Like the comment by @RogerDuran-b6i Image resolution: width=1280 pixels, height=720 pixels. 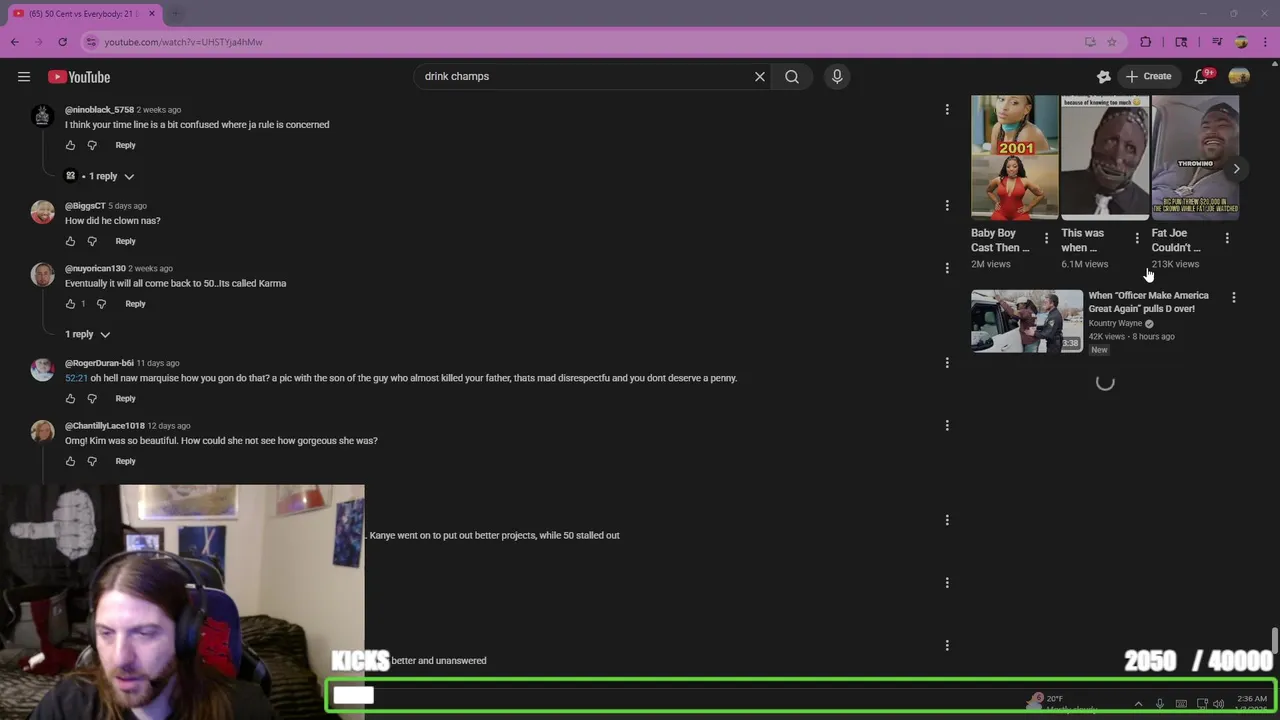pyautogui.click(x=70, y=398)
